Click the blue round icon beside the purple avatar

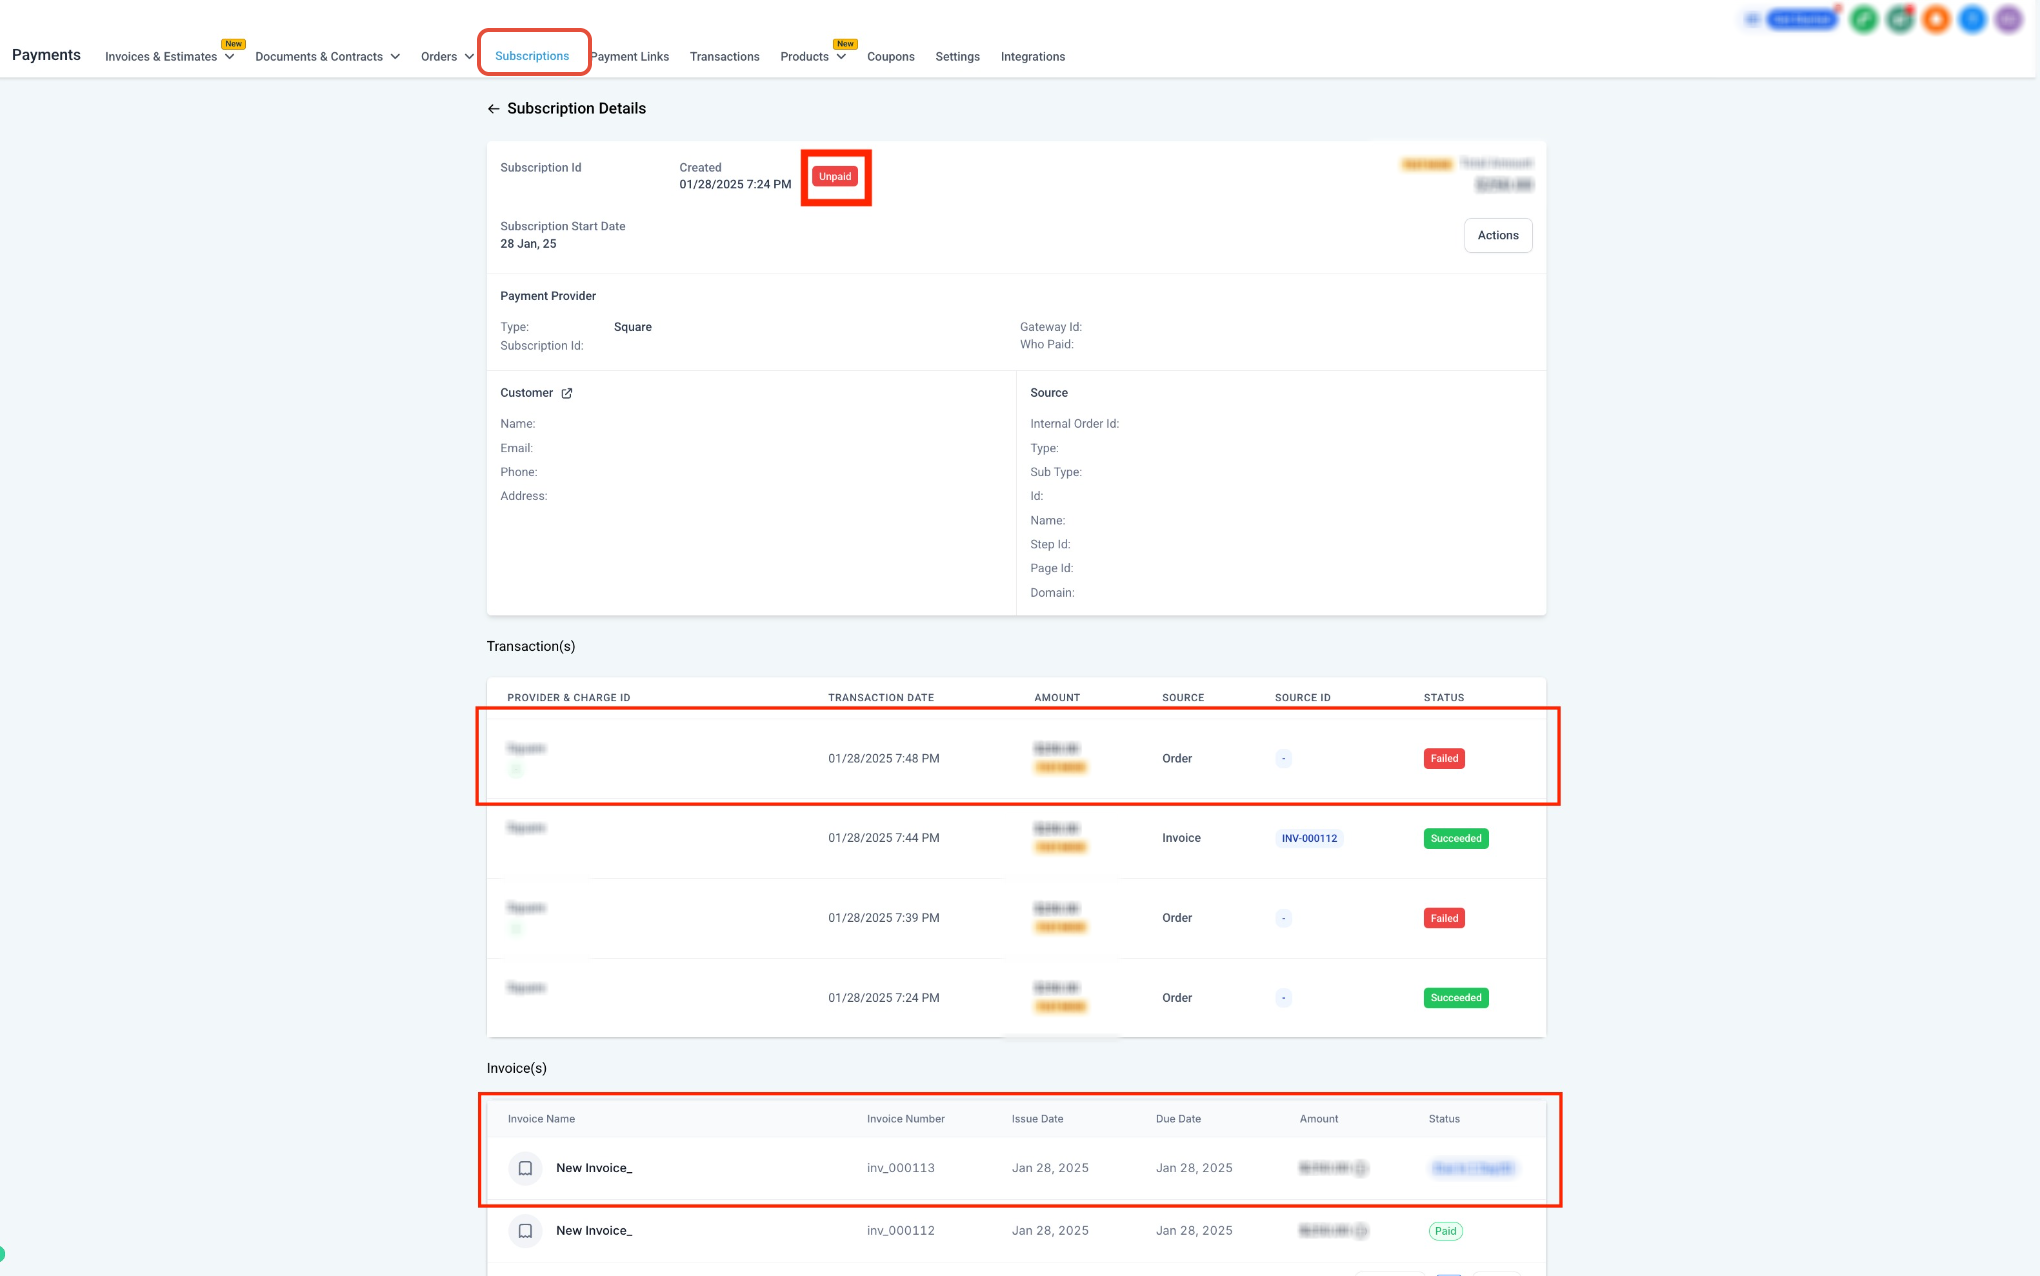[x=1972, y=19]
